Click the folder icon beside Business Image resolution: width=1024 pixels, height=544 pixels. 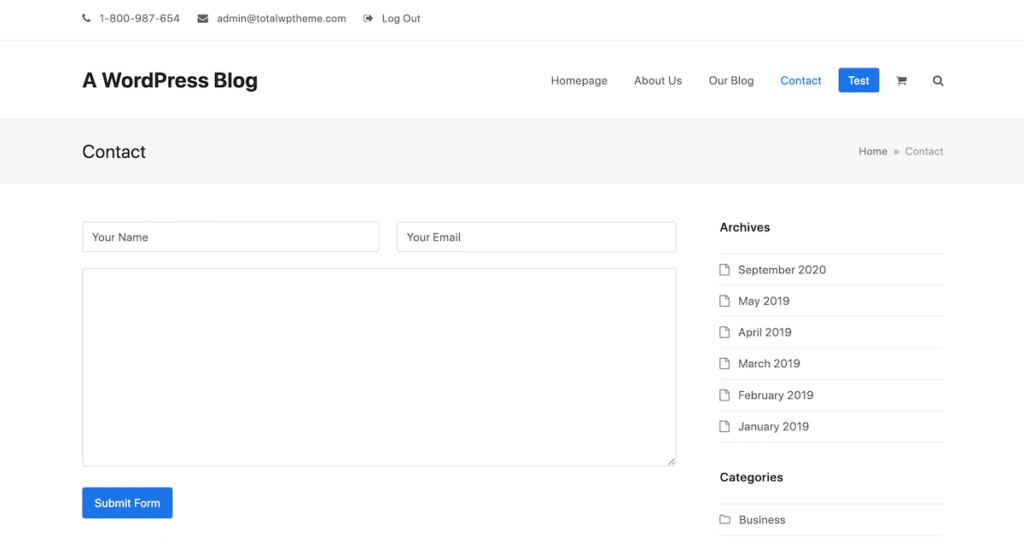725,520
